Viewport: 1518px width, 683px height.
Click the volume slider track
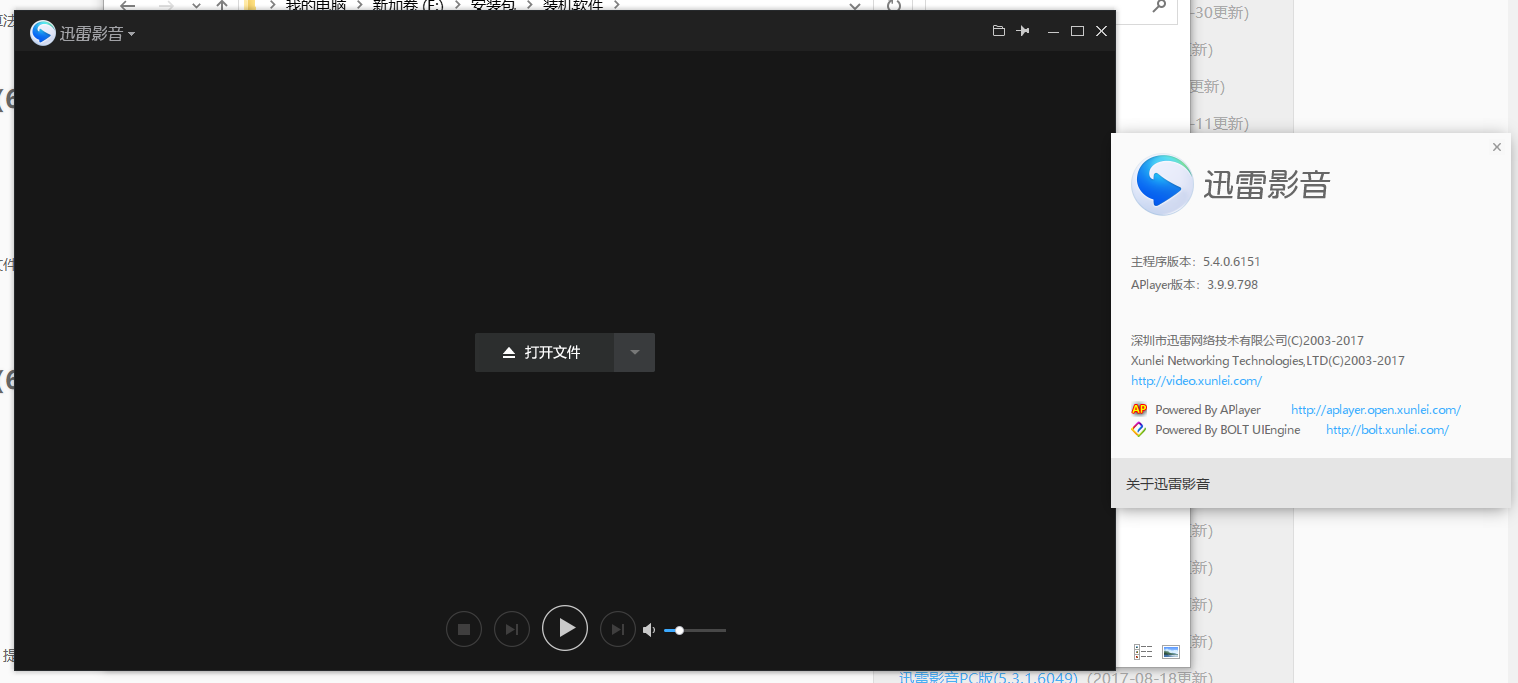pos(700,630)
